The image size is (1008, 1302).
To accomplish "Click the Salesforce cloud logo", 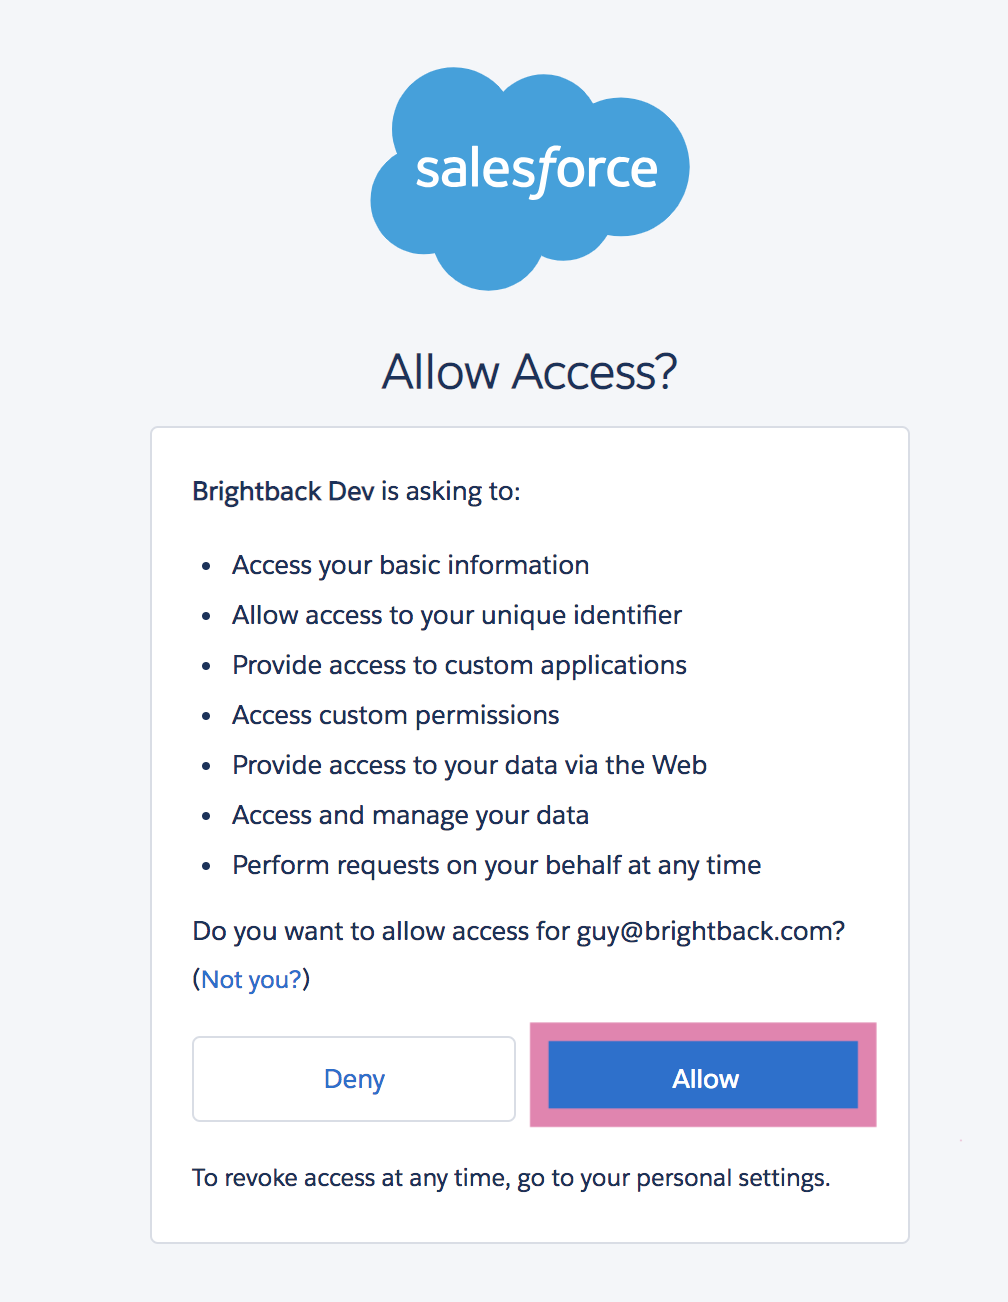I will point(529,178).
